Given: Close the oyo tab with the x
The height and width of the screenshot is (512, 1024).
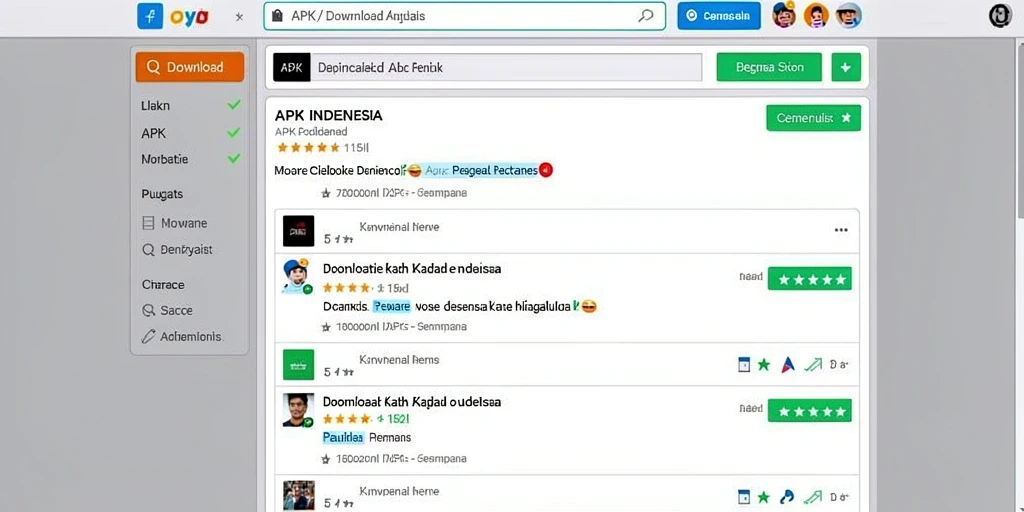Looking at the screenshot, I should pyautogui.click(x=239, y=17).
